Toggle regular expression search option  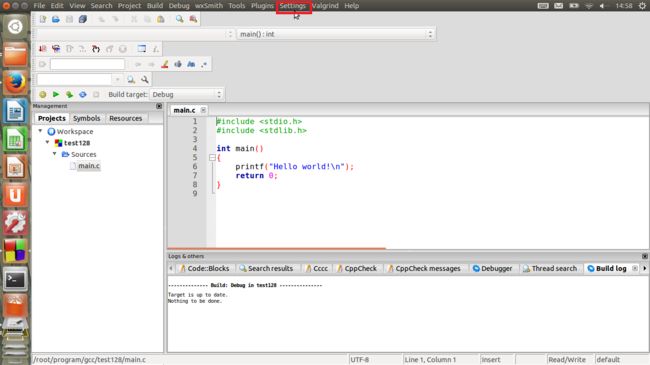coord(204,64)
